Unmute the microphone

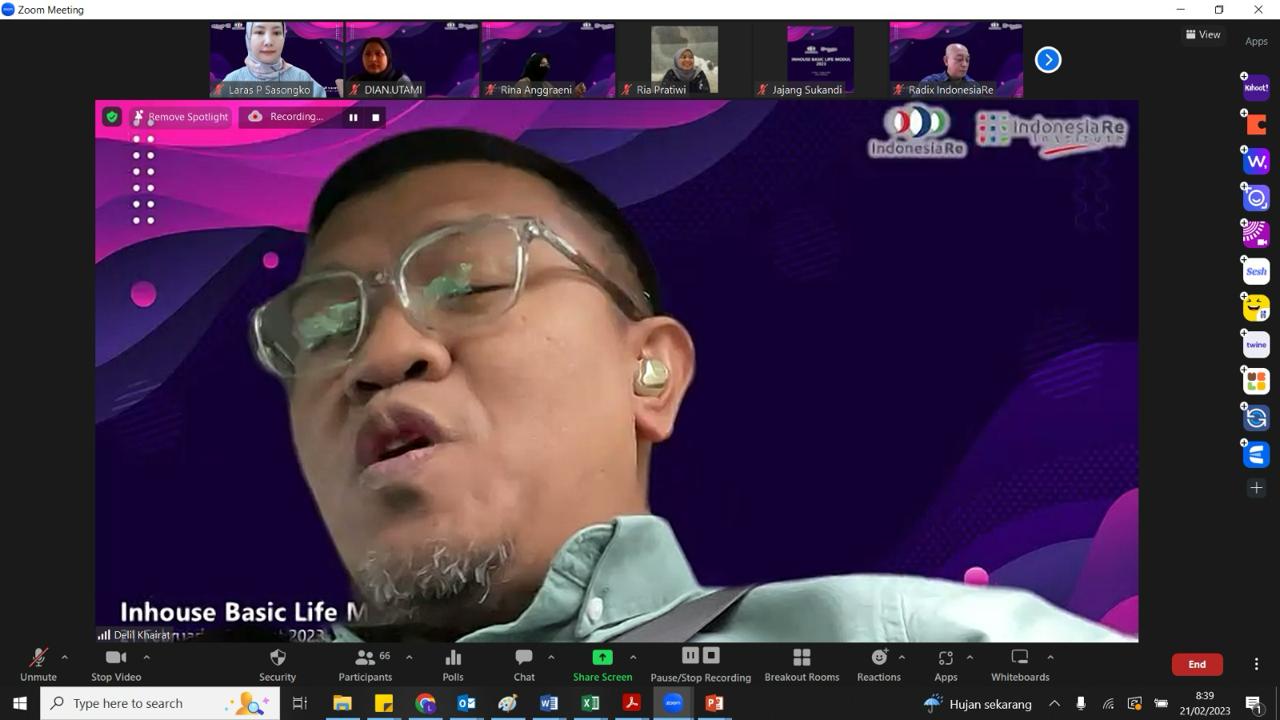38,665
